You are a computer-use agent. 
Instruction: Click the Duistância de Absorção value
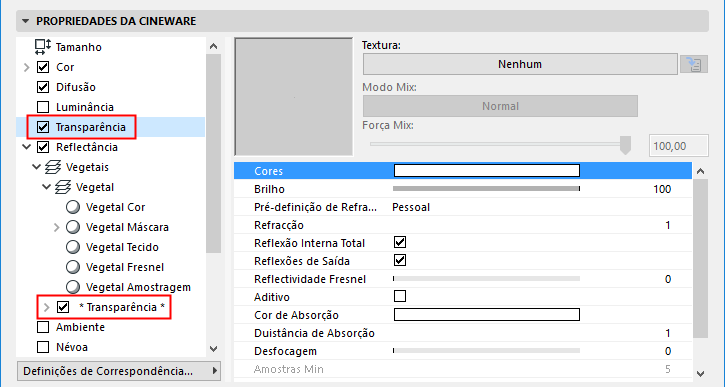pyautogui.click(x=668, y=333)
